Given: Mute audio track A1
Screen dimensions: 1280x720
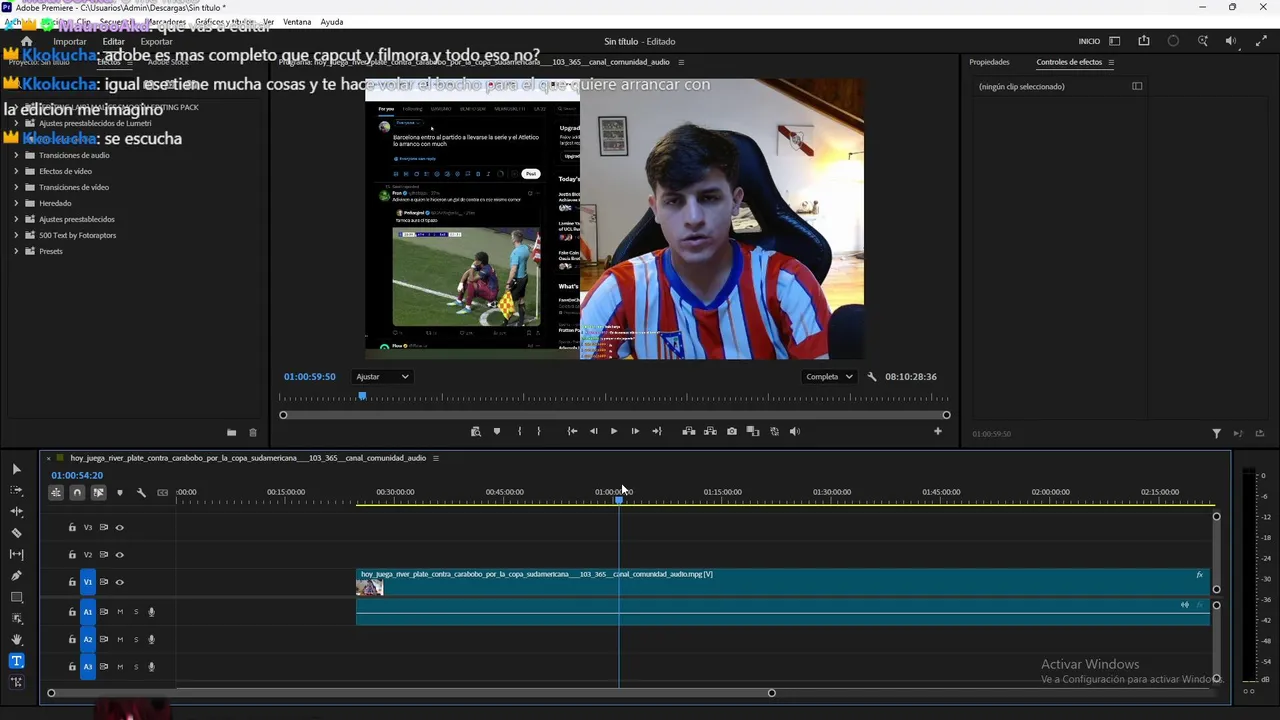Looking at the screenshot, I should [120, 612].
